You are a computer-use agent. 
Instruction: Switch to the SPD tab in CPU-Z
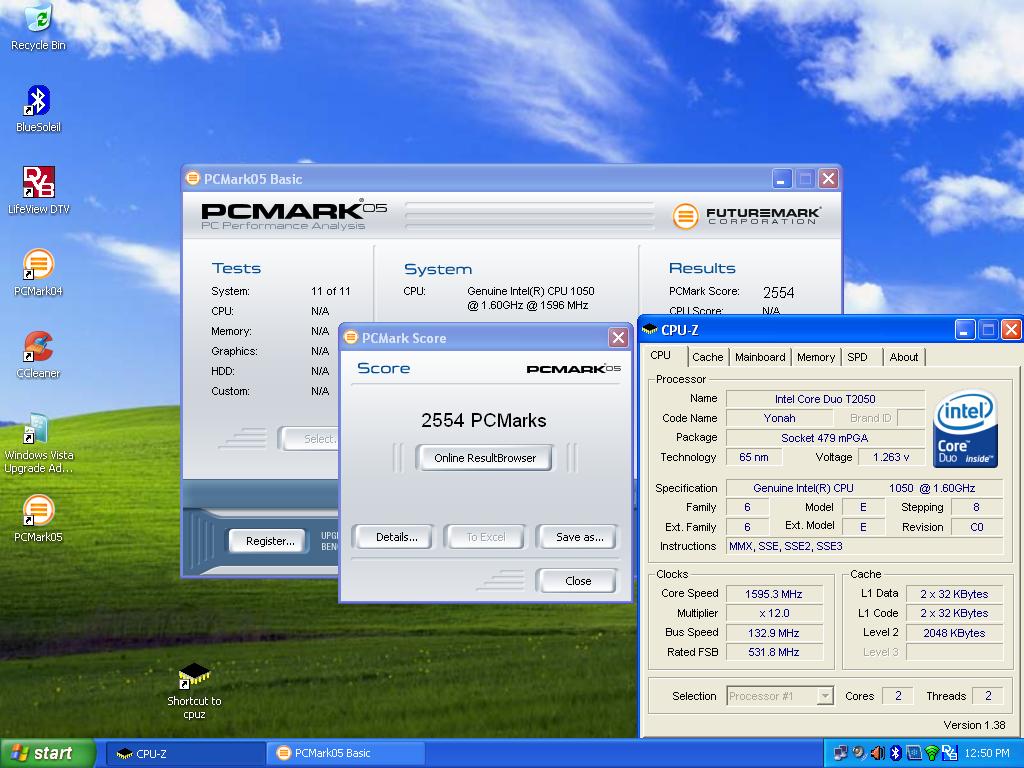click(x=857, y=357)
